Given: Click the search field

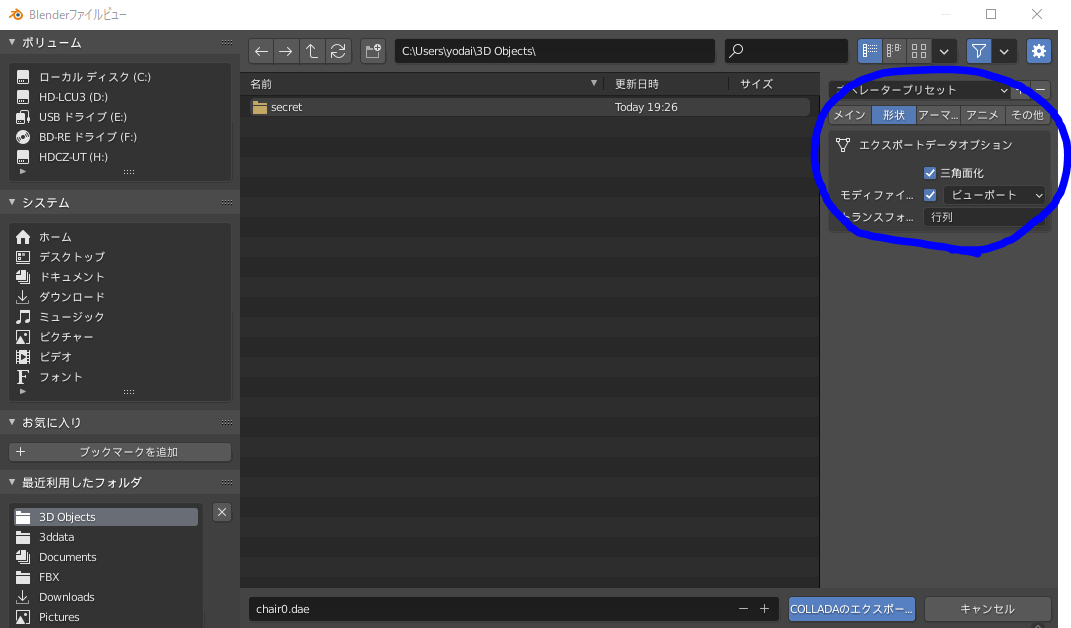Looking at the screenshot, I should point(786,51).
